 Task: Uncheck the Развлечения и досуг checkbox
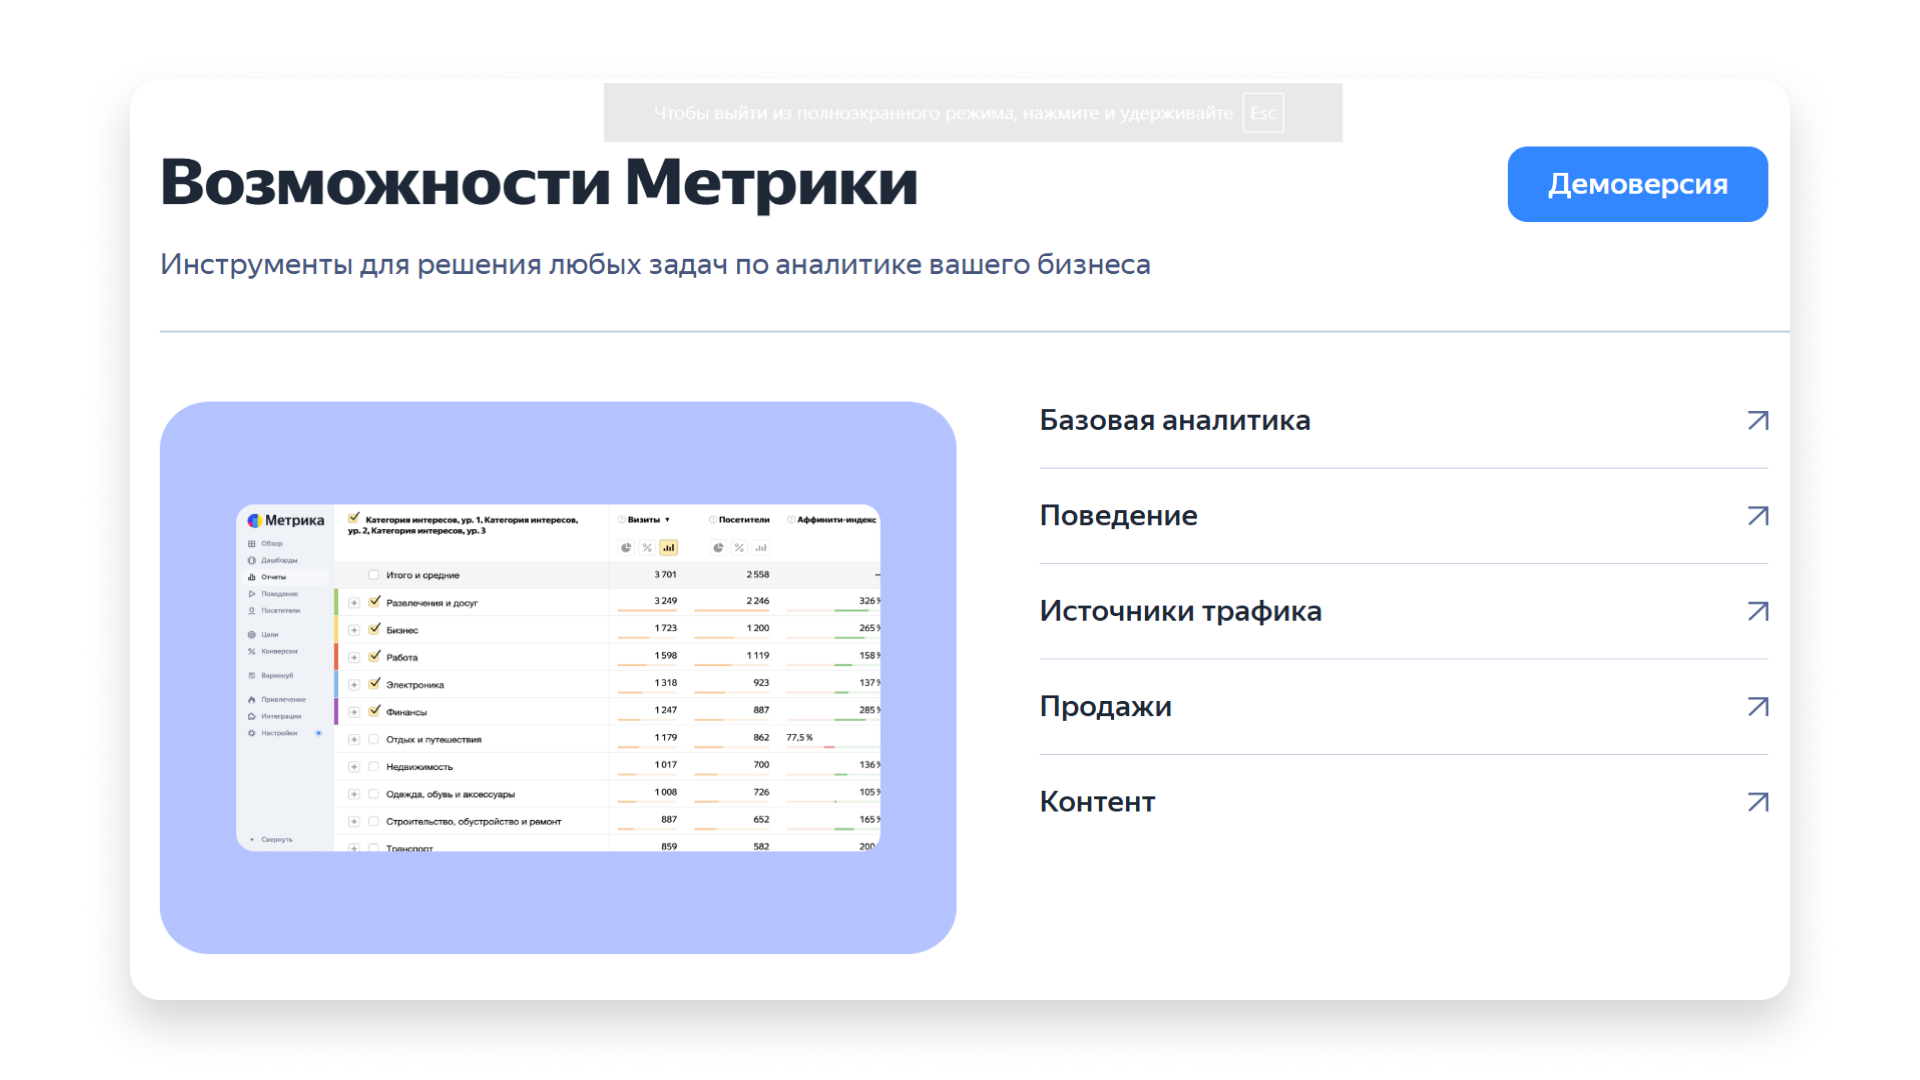click(375, 602)
